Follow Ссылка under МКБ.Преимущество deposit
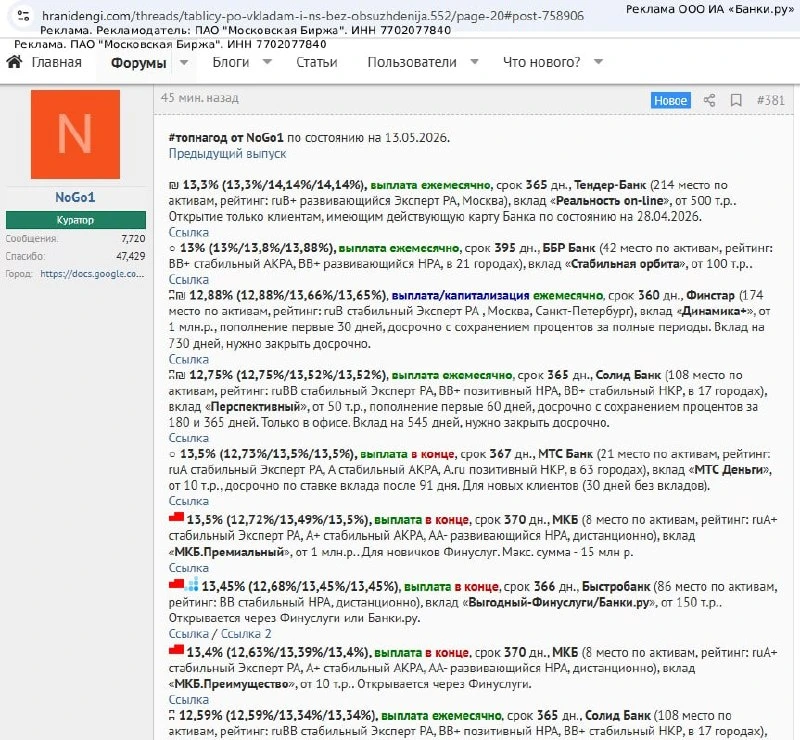 click(x=189, y=699)
